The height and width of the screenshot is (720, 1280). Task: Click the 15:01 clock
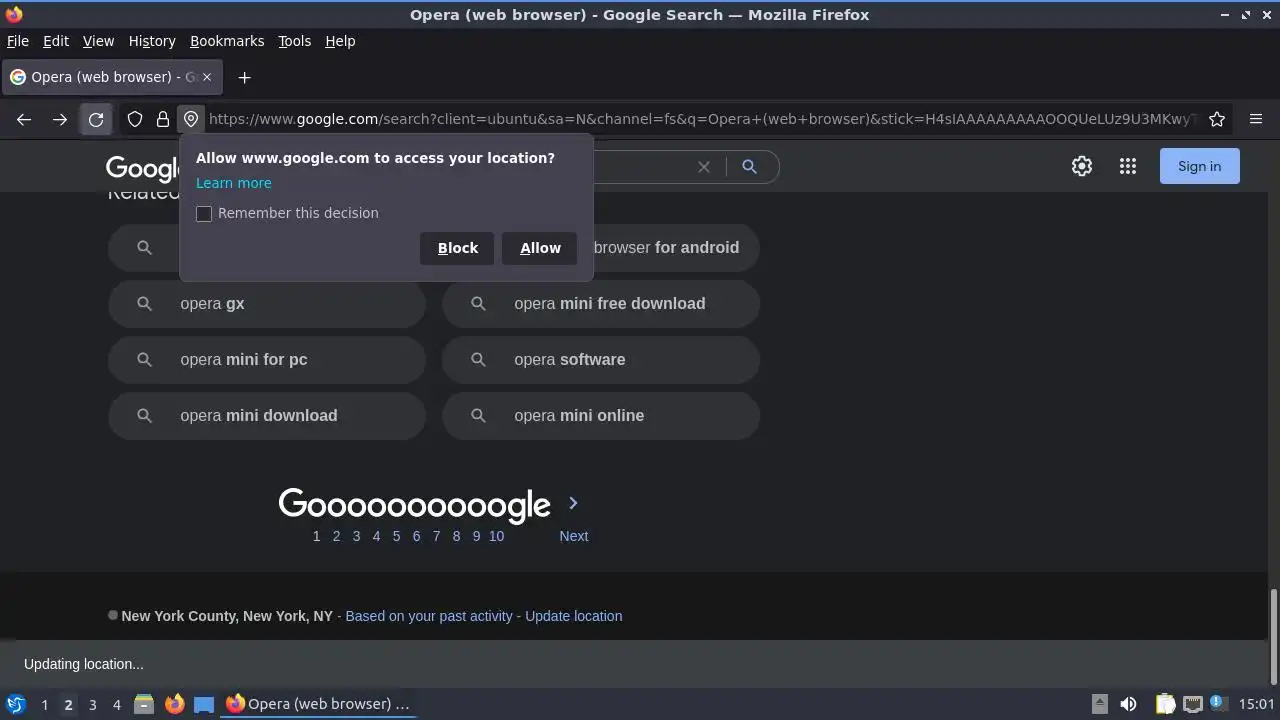point(1256,704)
